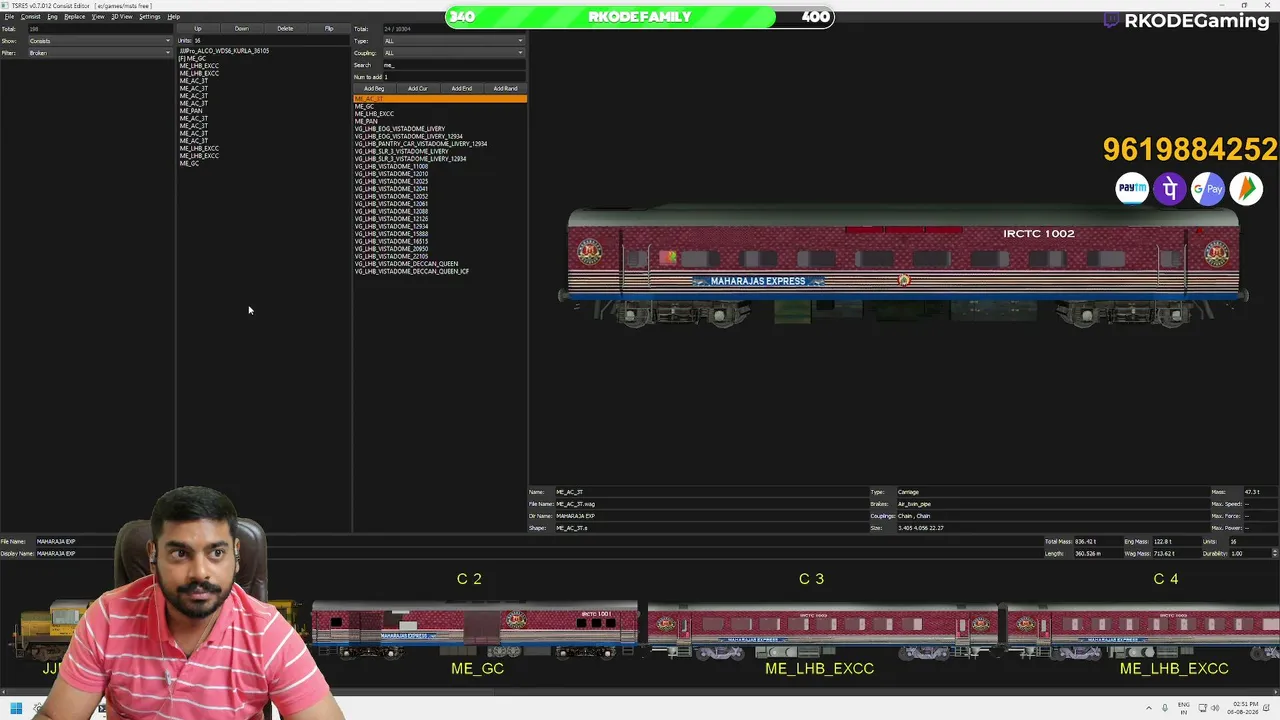1280x720 pixels.
Task: Select VG_LHB_EOG_VISTADOME_LIVERY in stock list
Action: (400, 129)
